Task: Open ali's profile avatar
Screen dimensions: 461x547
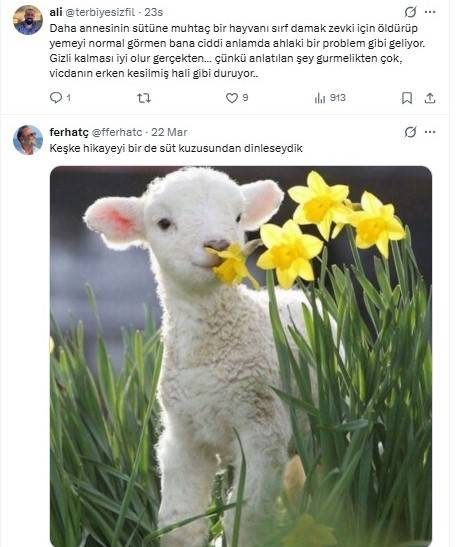Action: pyautogui.click(x=28, y=20)
